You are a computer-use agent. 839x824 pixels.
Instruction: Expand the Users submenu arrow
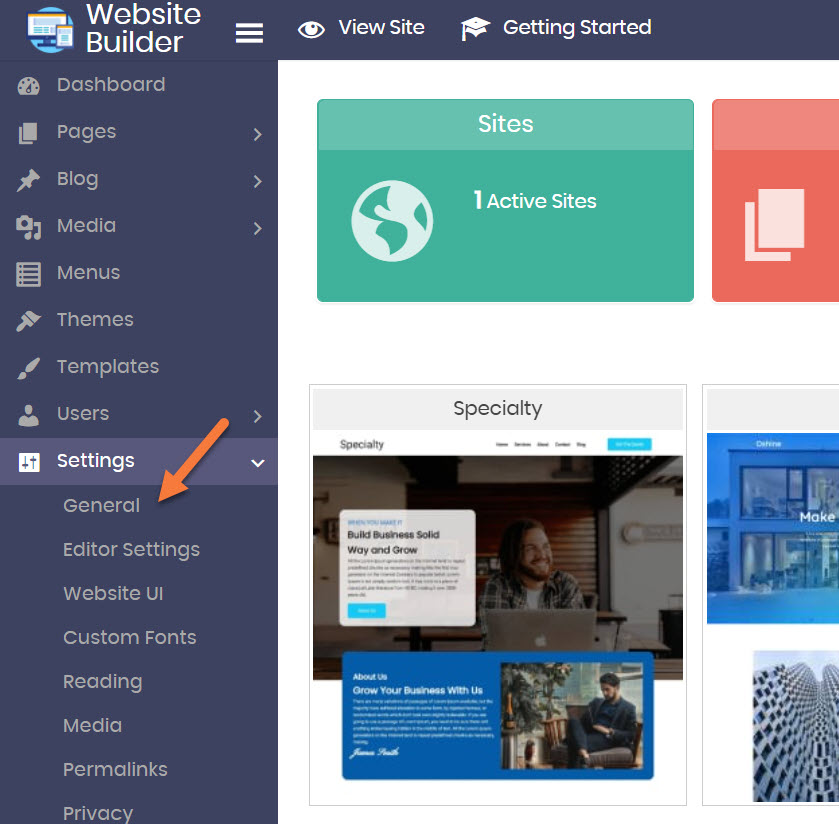click(257, 416)
